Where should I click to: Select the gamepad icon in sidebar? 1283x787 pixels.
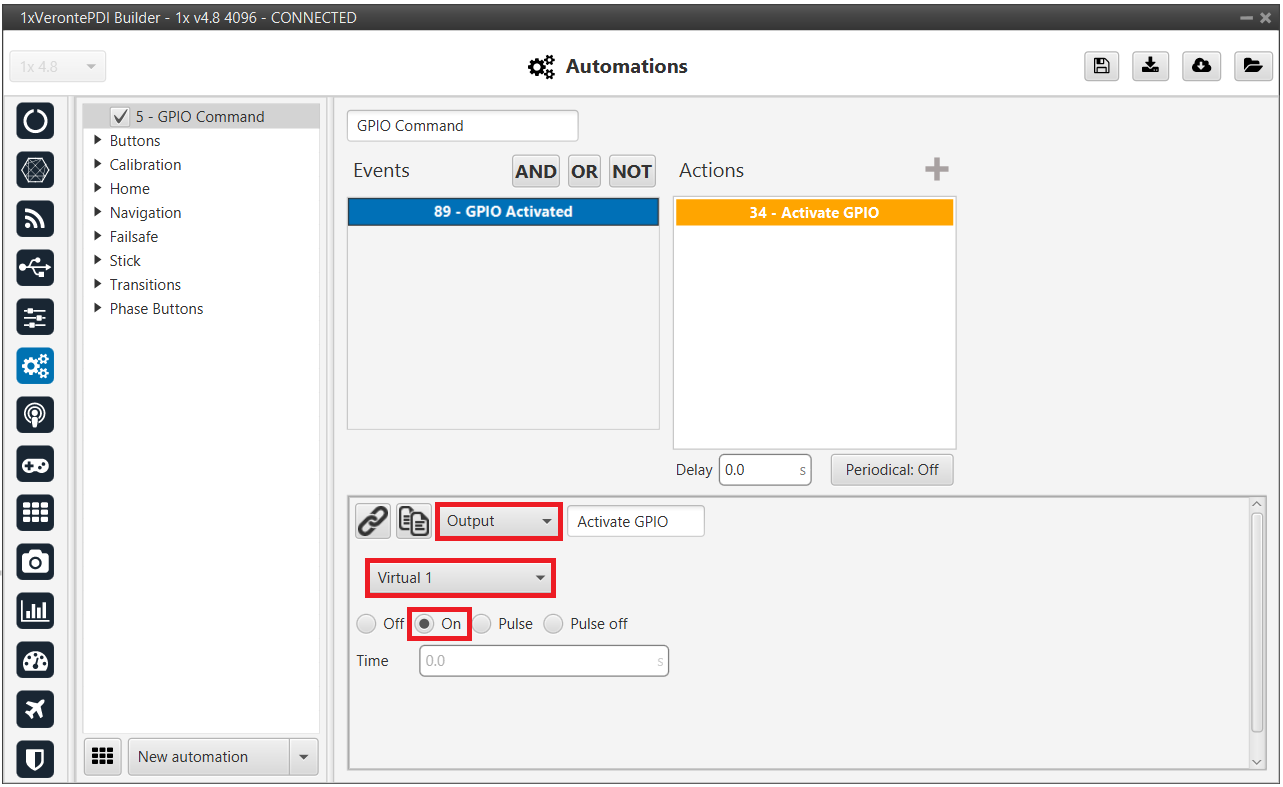tap(35, 465)
